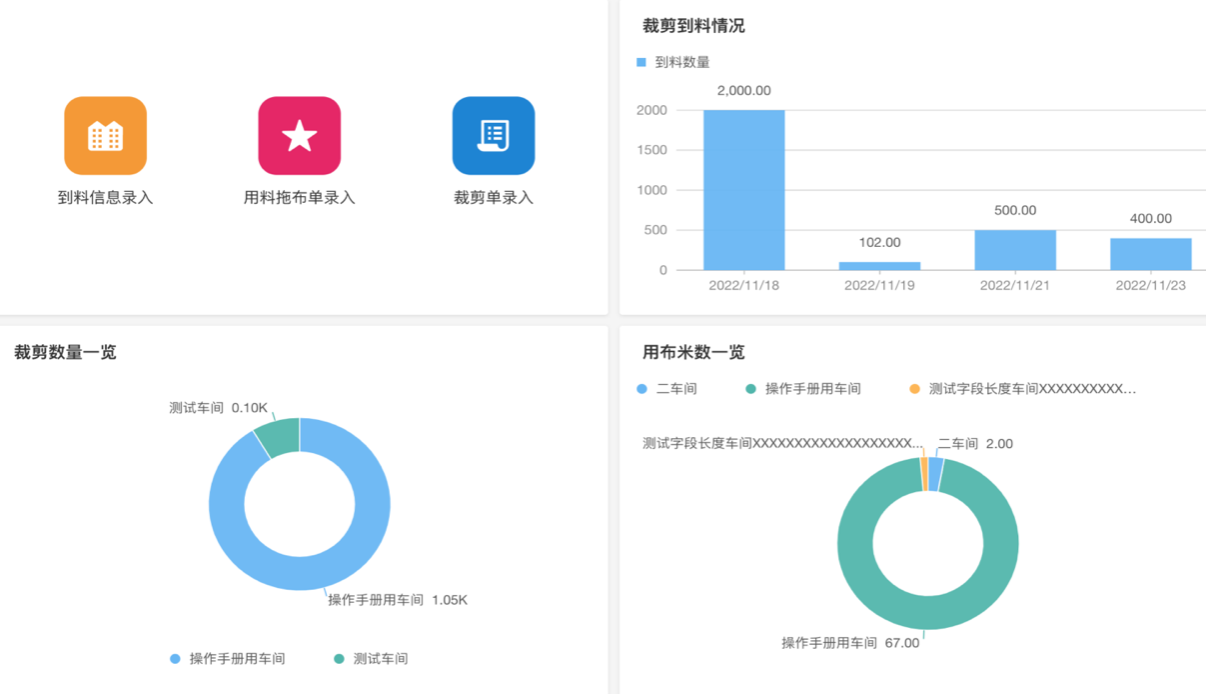Hide 二车间 series in 用布米数一览 legend

tap(667, 388)
